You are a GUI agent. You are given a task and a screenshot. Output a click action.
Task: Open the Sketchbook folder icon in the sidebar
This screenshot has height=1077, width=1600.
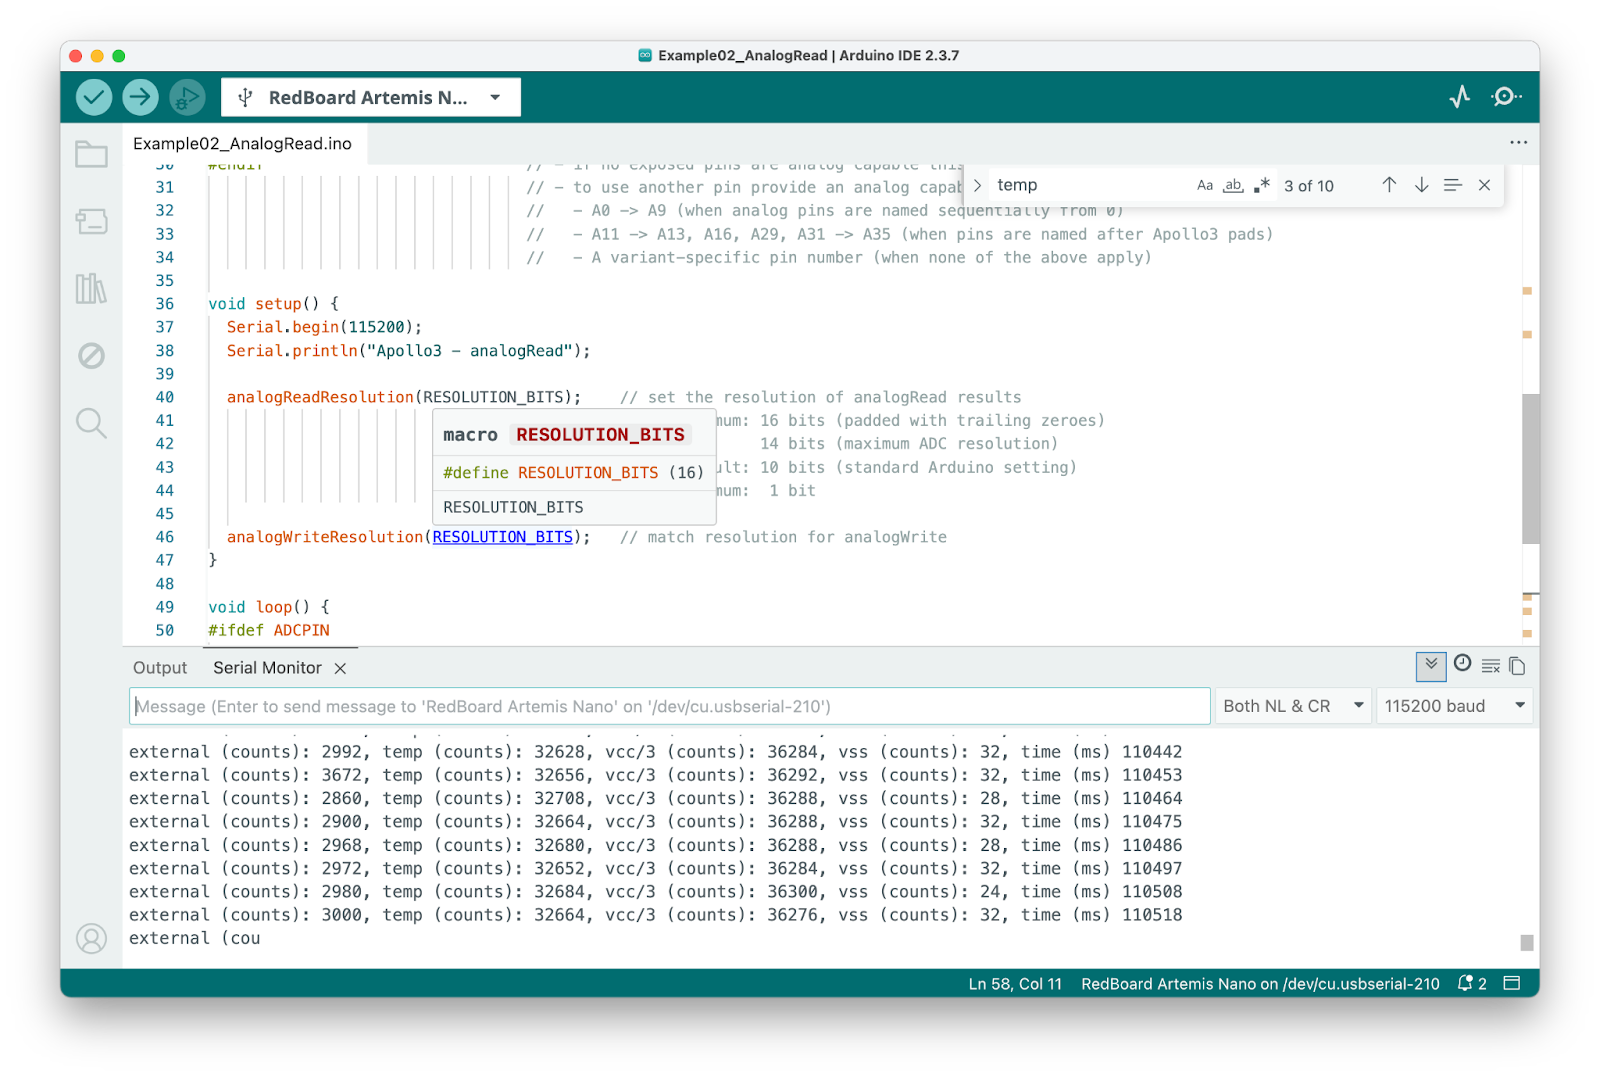[x=91, y=154]
